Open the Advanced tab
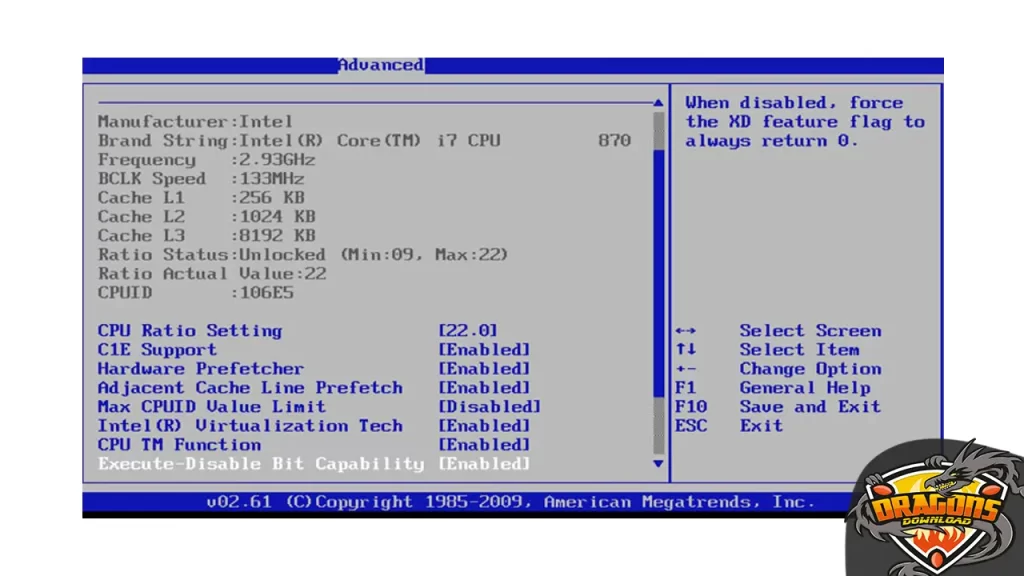Image resolution: width=1024 pixels, height=576 pixels. coord(380,65)
